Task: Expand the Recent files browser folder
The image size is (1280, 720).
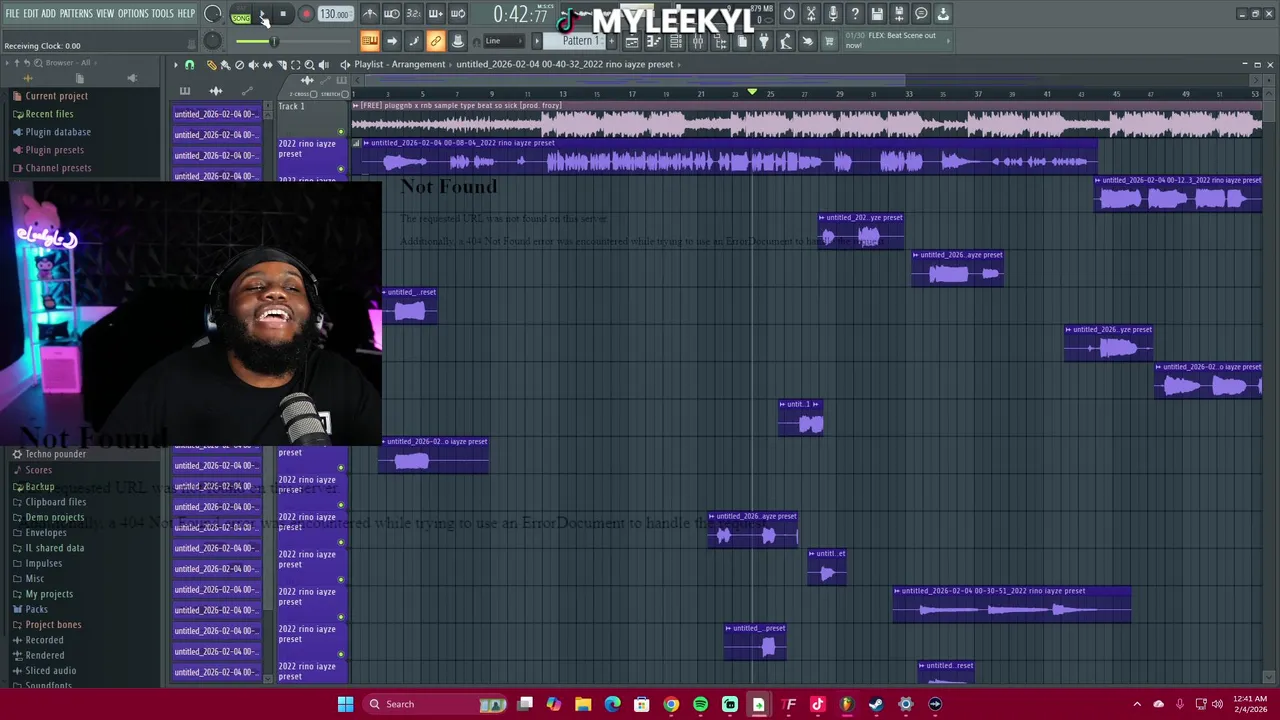Action: [x=49, y=114]
